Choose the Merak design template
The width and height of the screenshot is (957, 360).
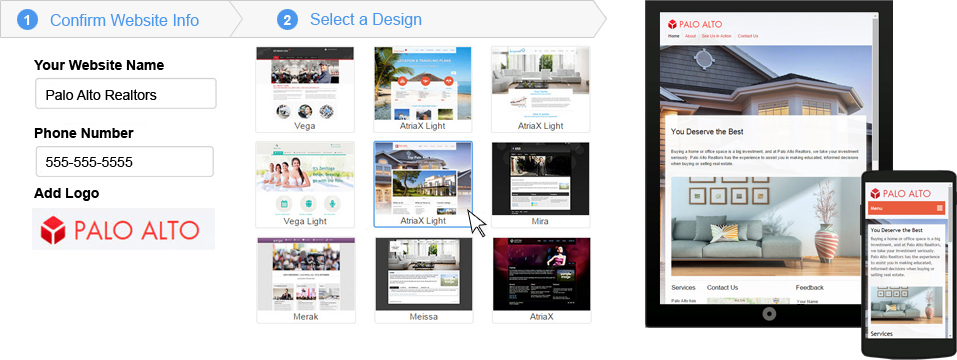pos(306,280)
